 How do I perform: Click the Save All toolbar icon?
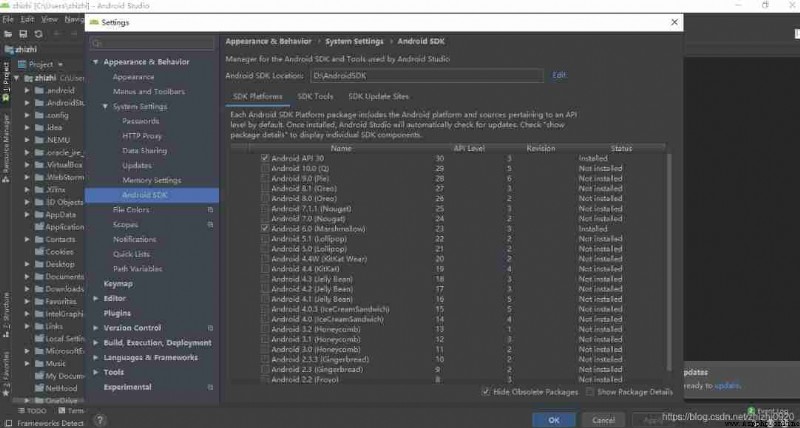click(x=23, y=34)
